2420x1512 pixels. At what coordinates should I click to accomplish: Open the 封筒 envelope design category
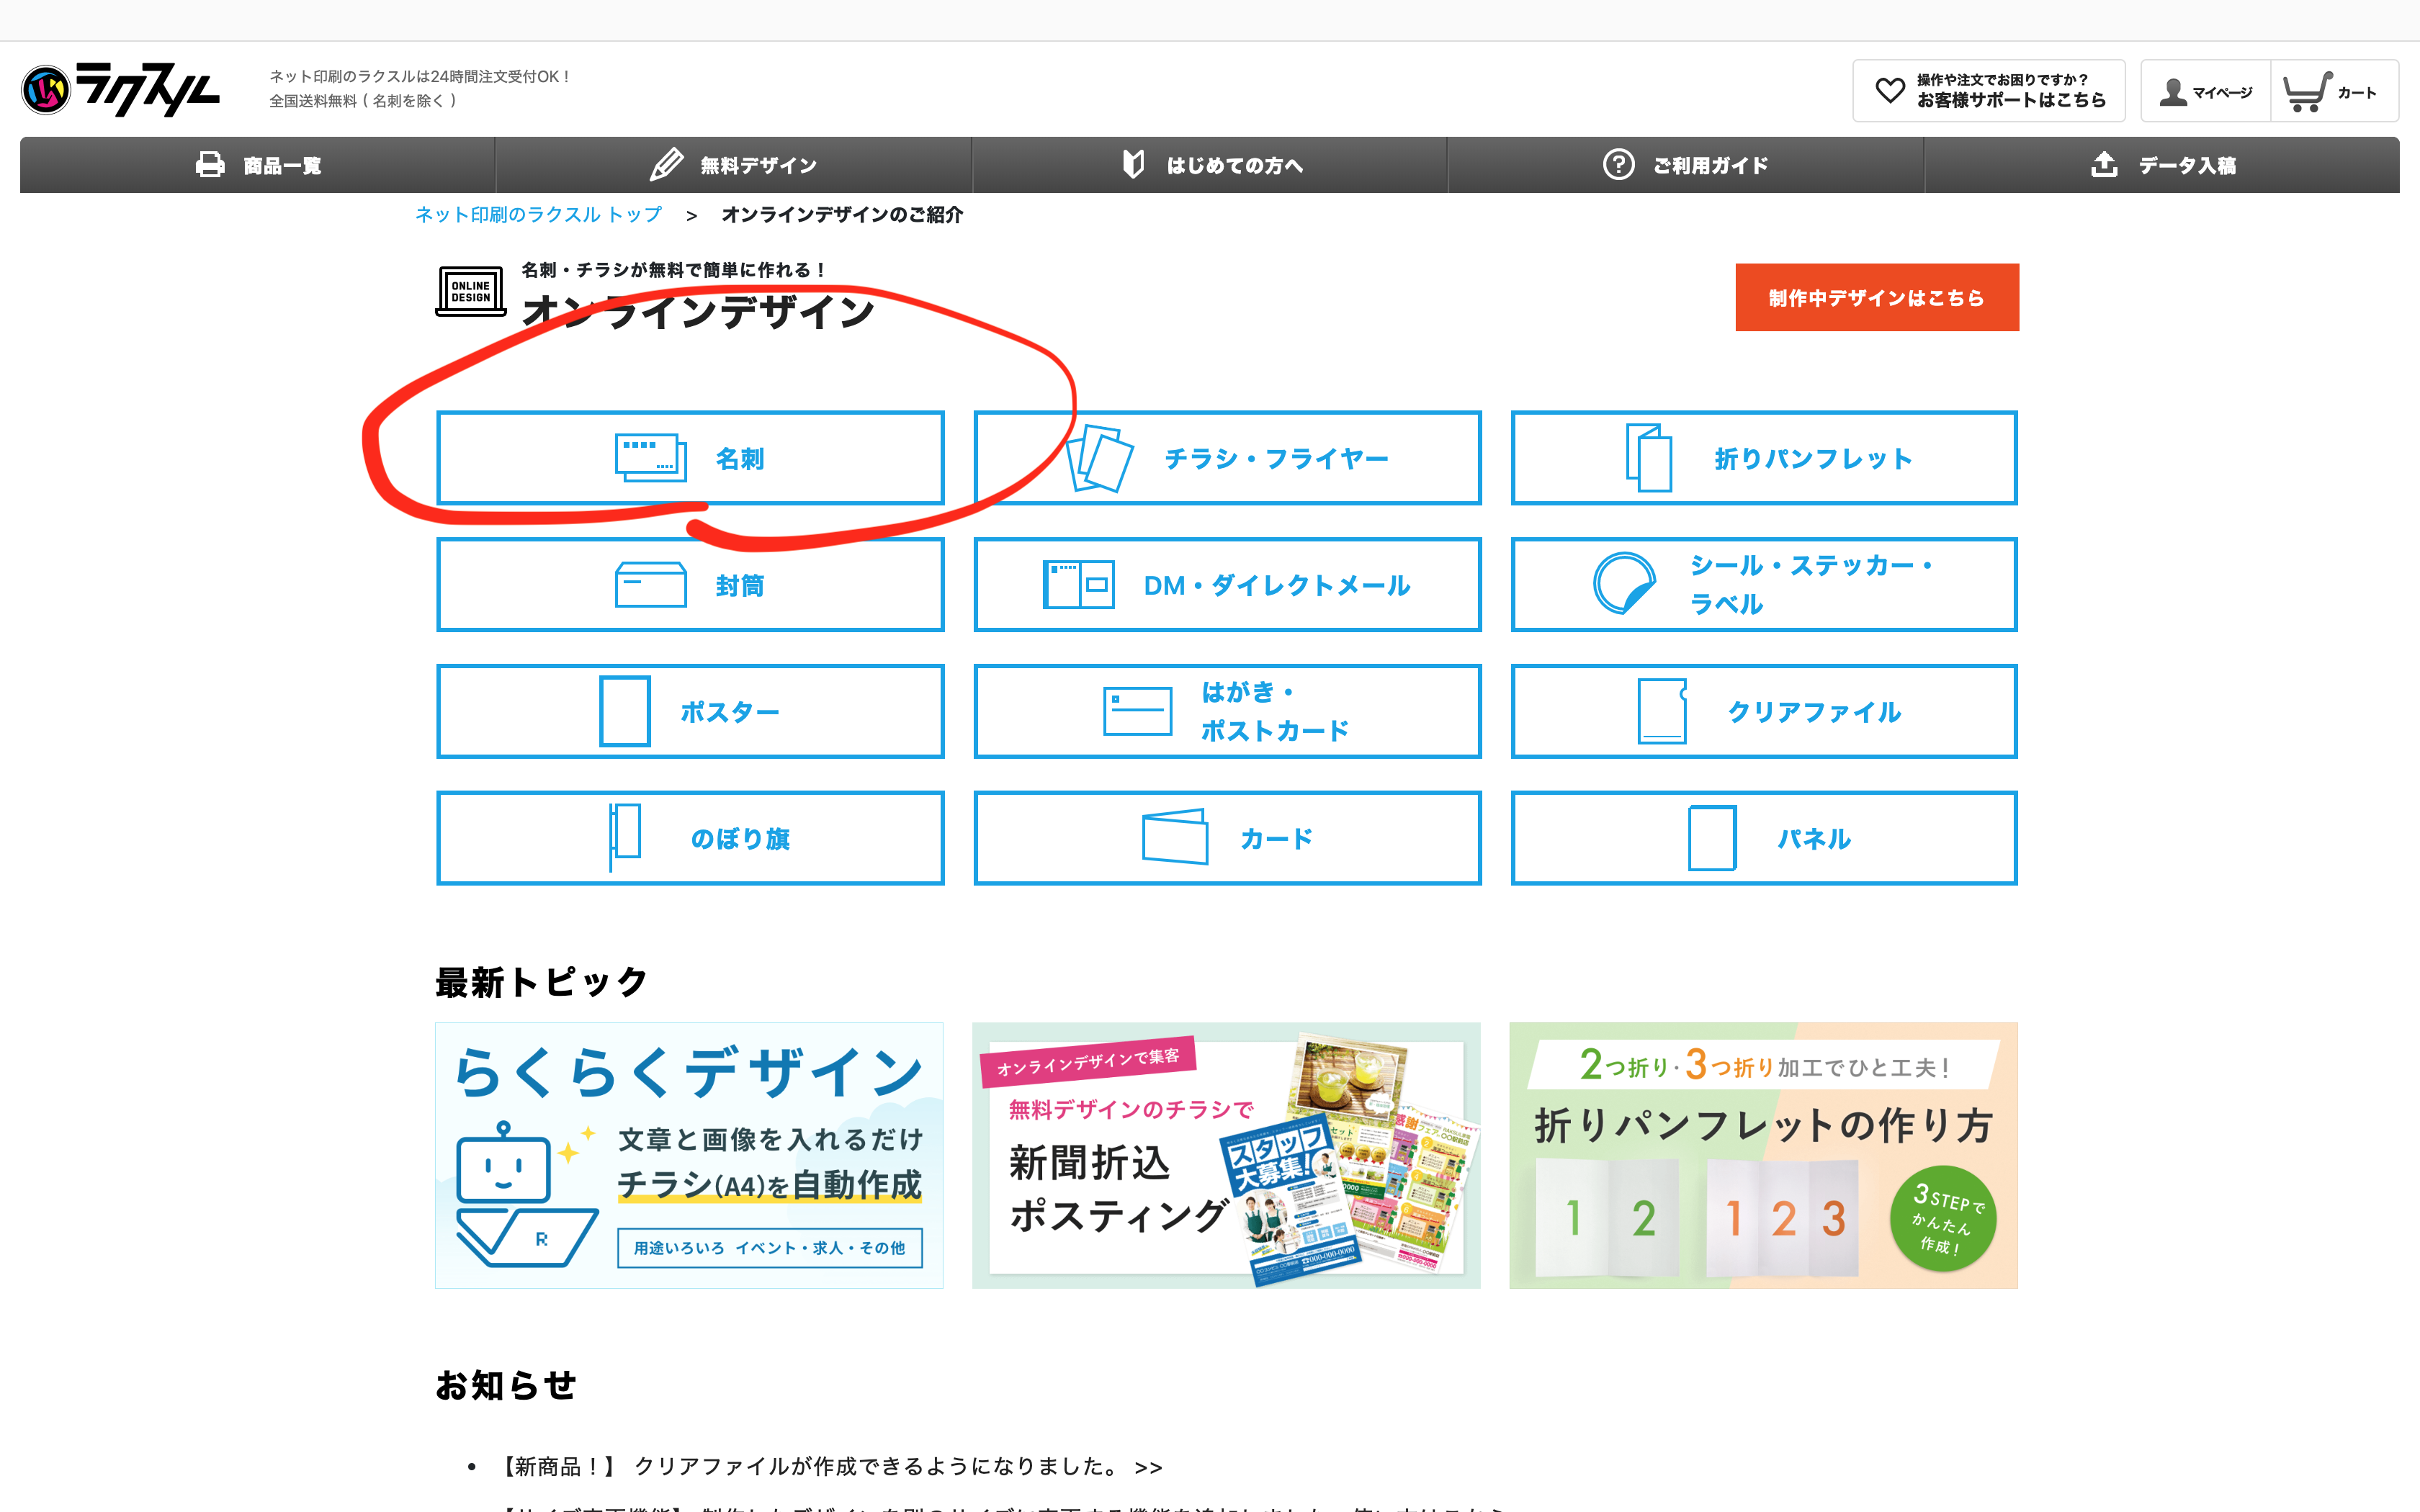pos(690,585)
